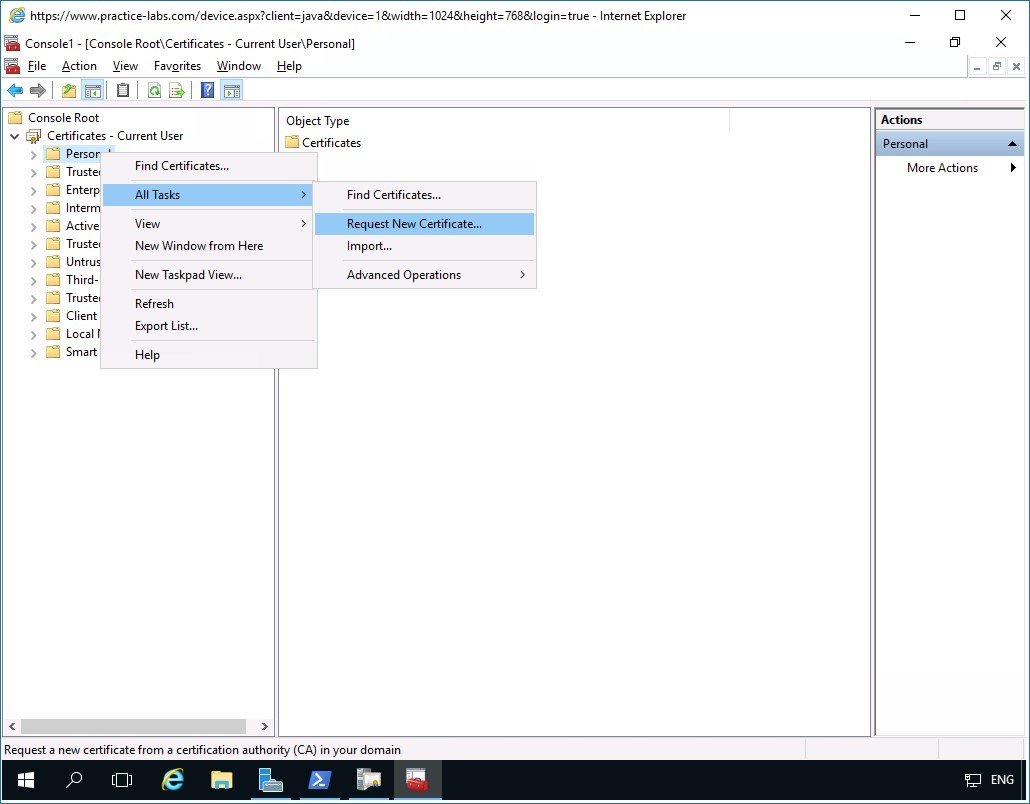Open the View context submenu entry
The height and width of the screenshot is (804, 1030).
tap(208, 224)
